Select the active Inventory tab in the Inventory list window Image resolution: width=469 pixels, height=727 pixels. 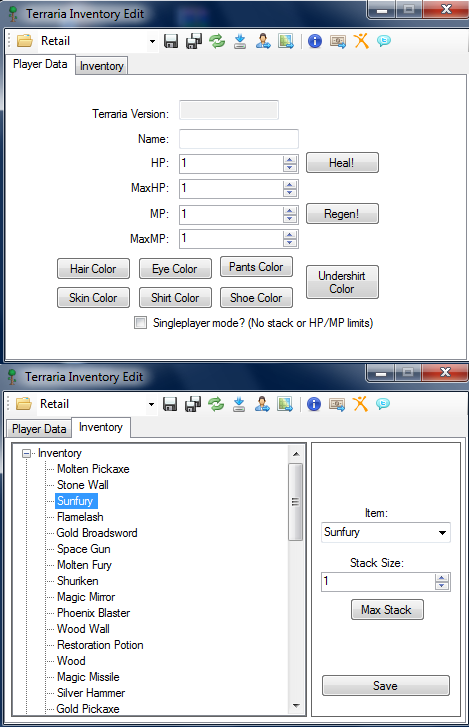[x=101, y=427]
